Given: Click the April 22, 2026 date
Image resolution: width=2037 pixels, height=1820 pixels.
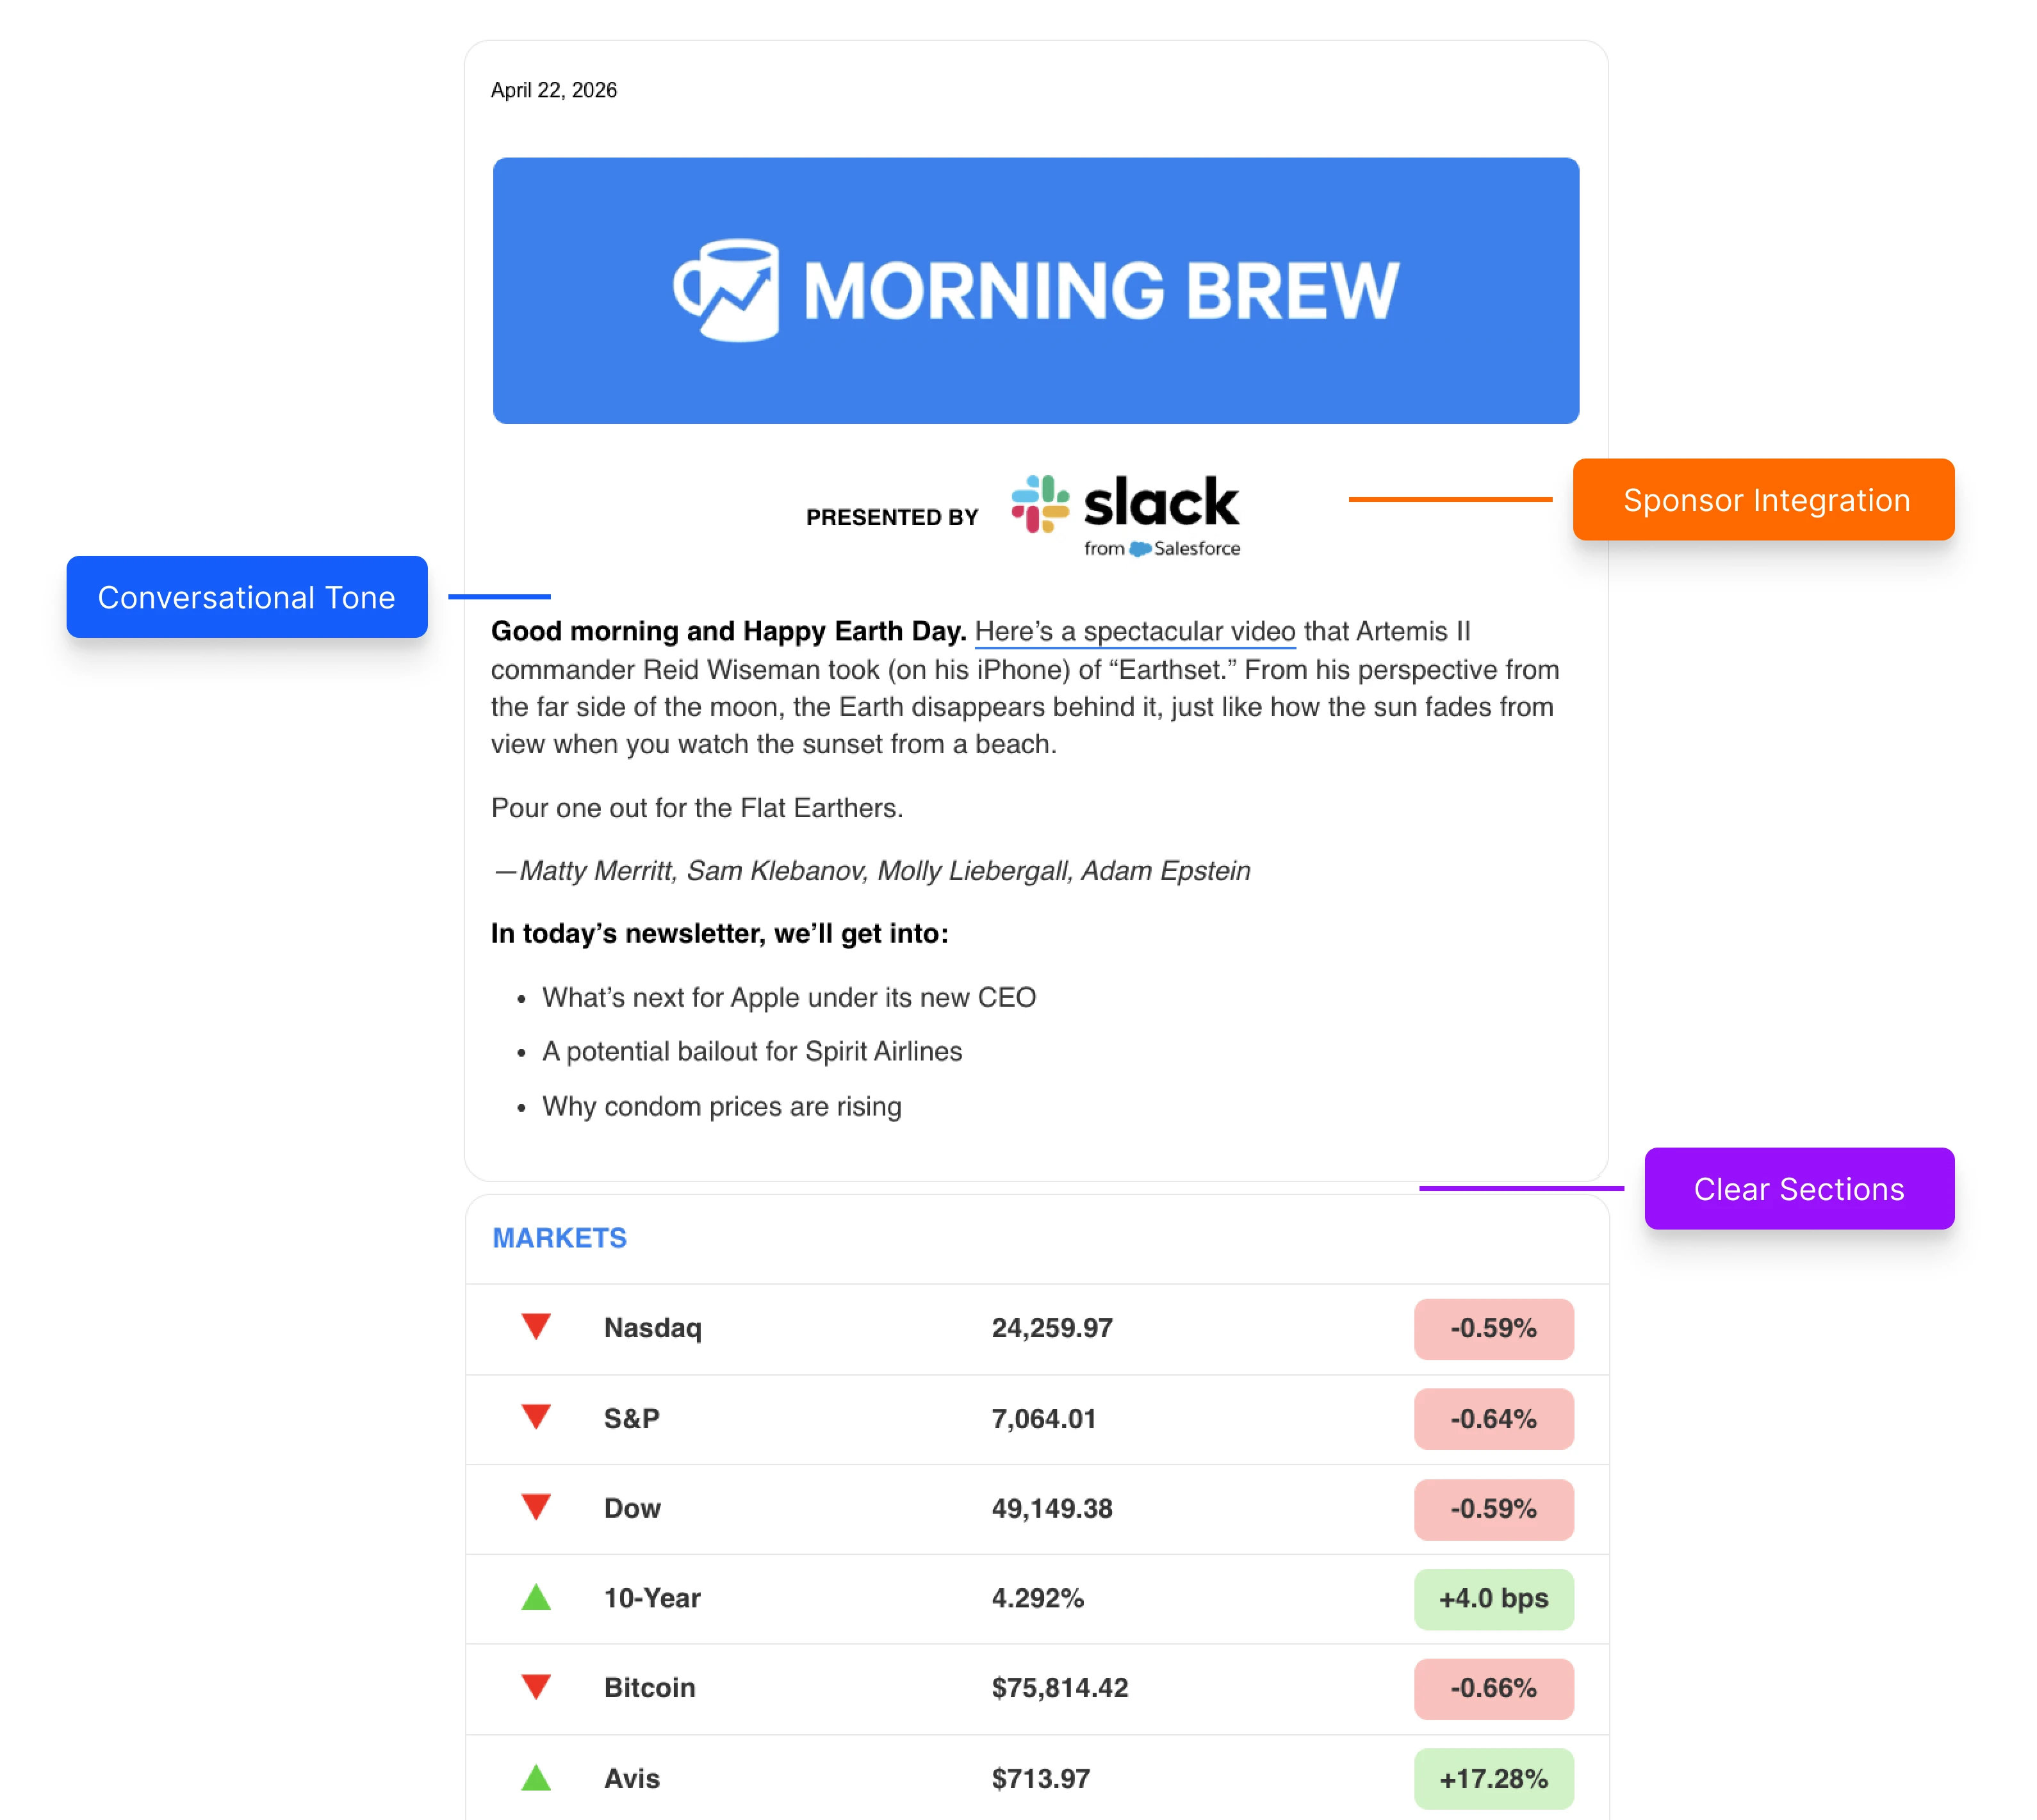Looking at the screenshot, I should (554, 90).
